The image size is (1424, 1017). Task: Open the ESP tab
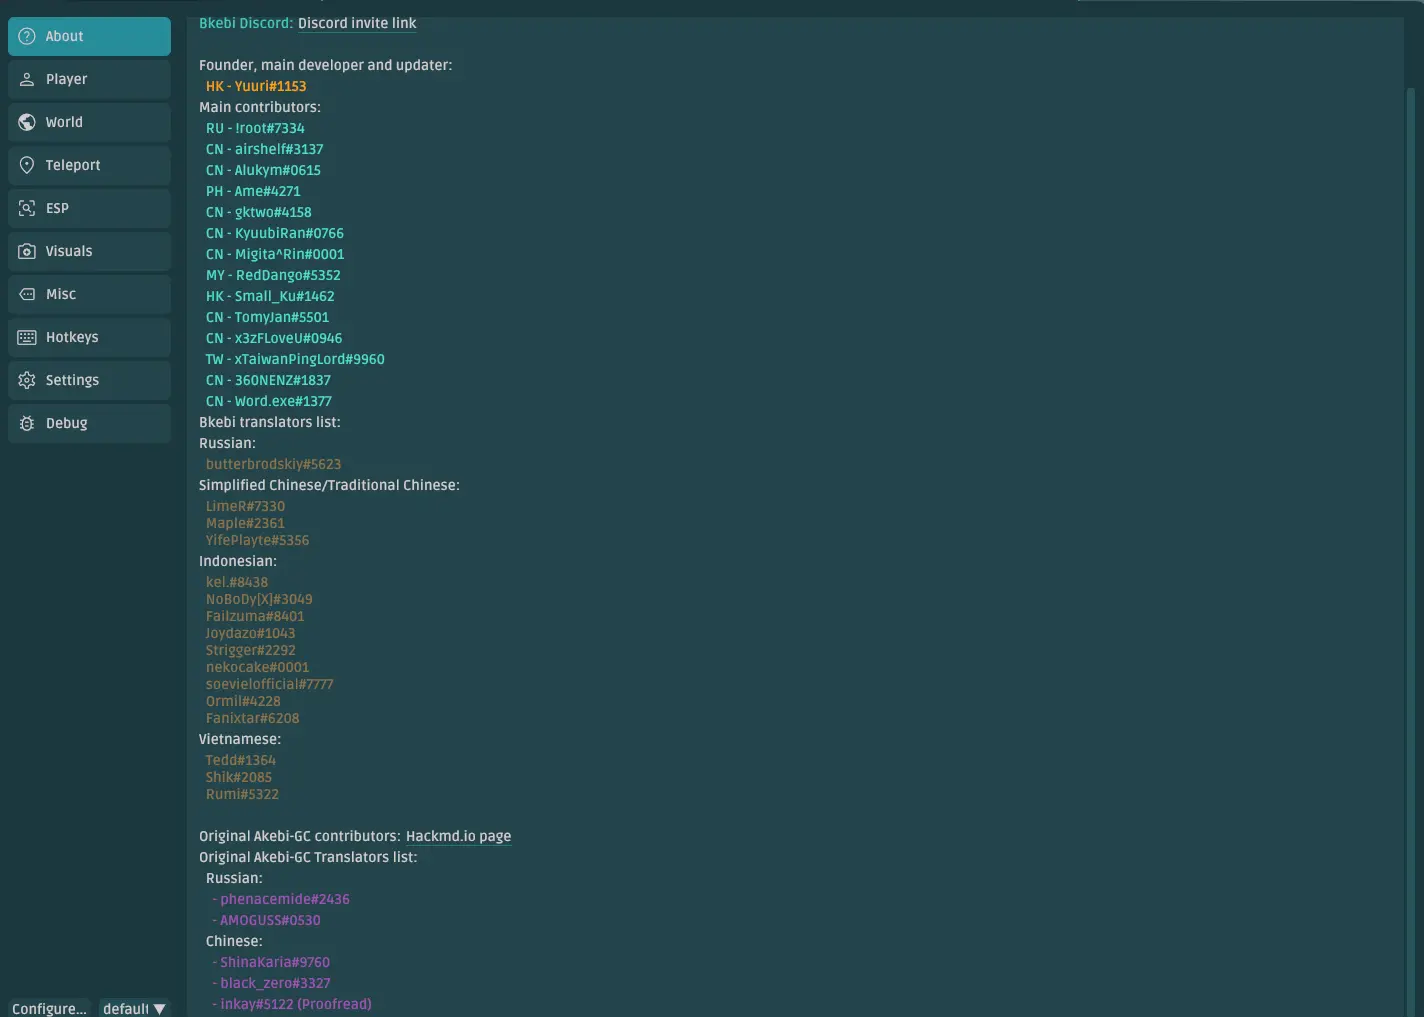(89, 208)
